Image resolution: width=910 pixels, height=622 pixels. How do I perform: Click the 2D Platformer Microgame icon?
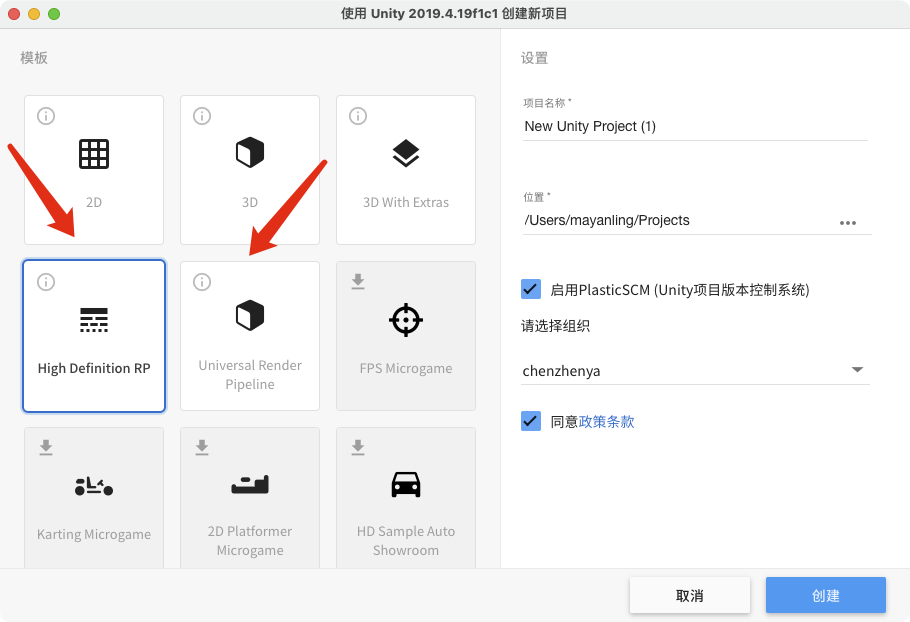tap(250, 484)
